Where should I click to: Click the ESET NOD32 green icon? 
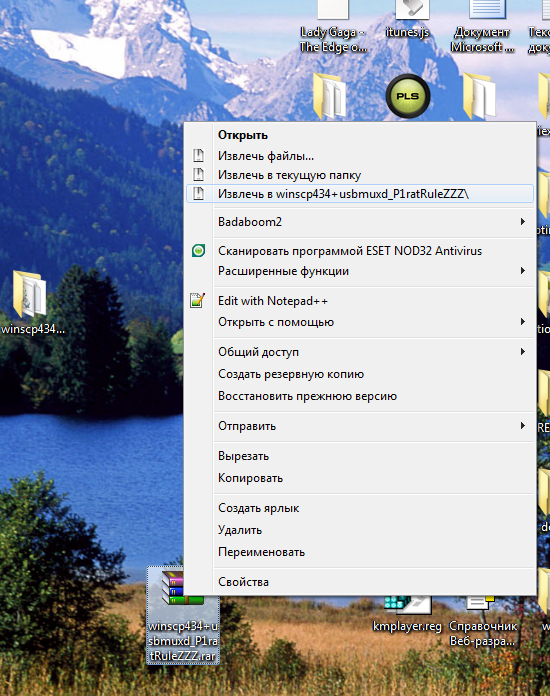[x=198, y=251]
